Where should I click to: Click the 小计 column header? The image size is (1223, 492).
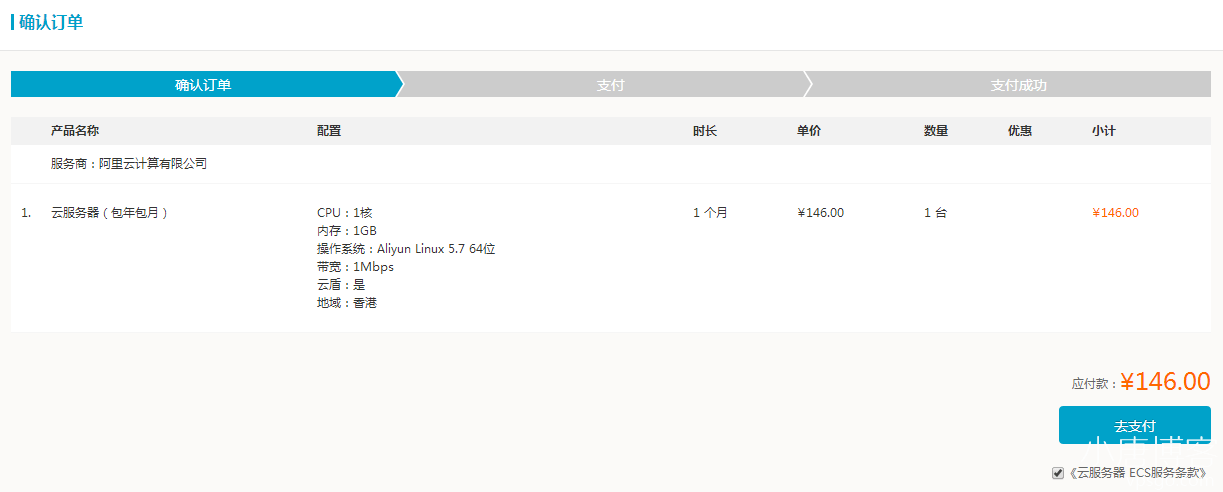point(1104,131)
